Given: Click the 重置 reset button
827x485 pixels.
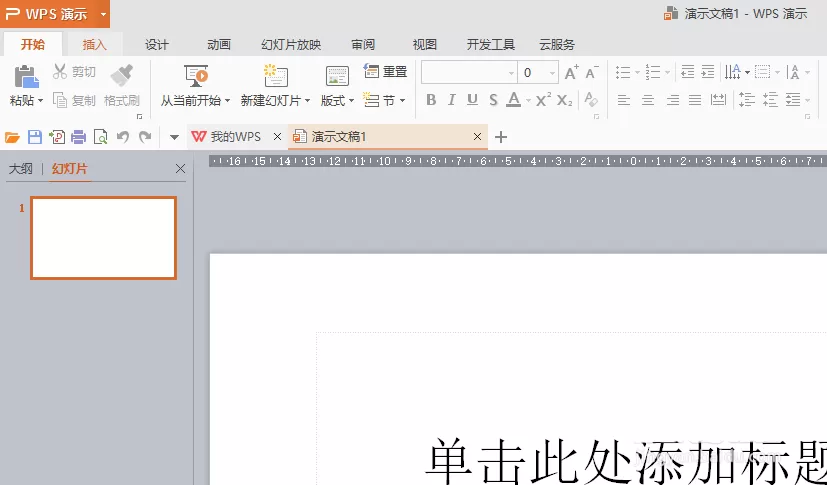Looking at the screenshot, I should tap(386, 71).
